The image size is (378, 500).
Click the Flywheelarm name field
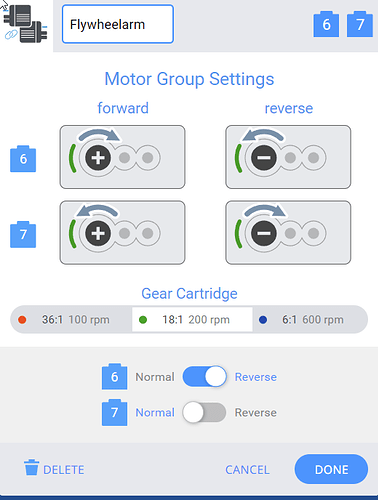click(x=118, y=24)
